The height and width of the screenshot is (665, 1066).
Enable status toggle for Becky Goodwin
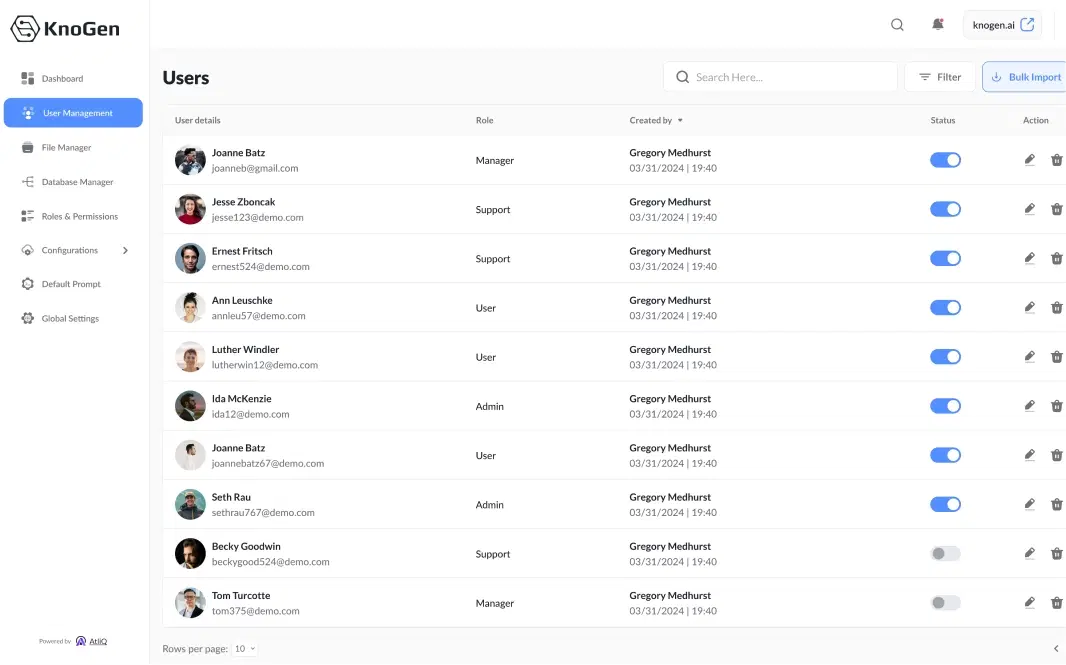click(x=945, y=554)
